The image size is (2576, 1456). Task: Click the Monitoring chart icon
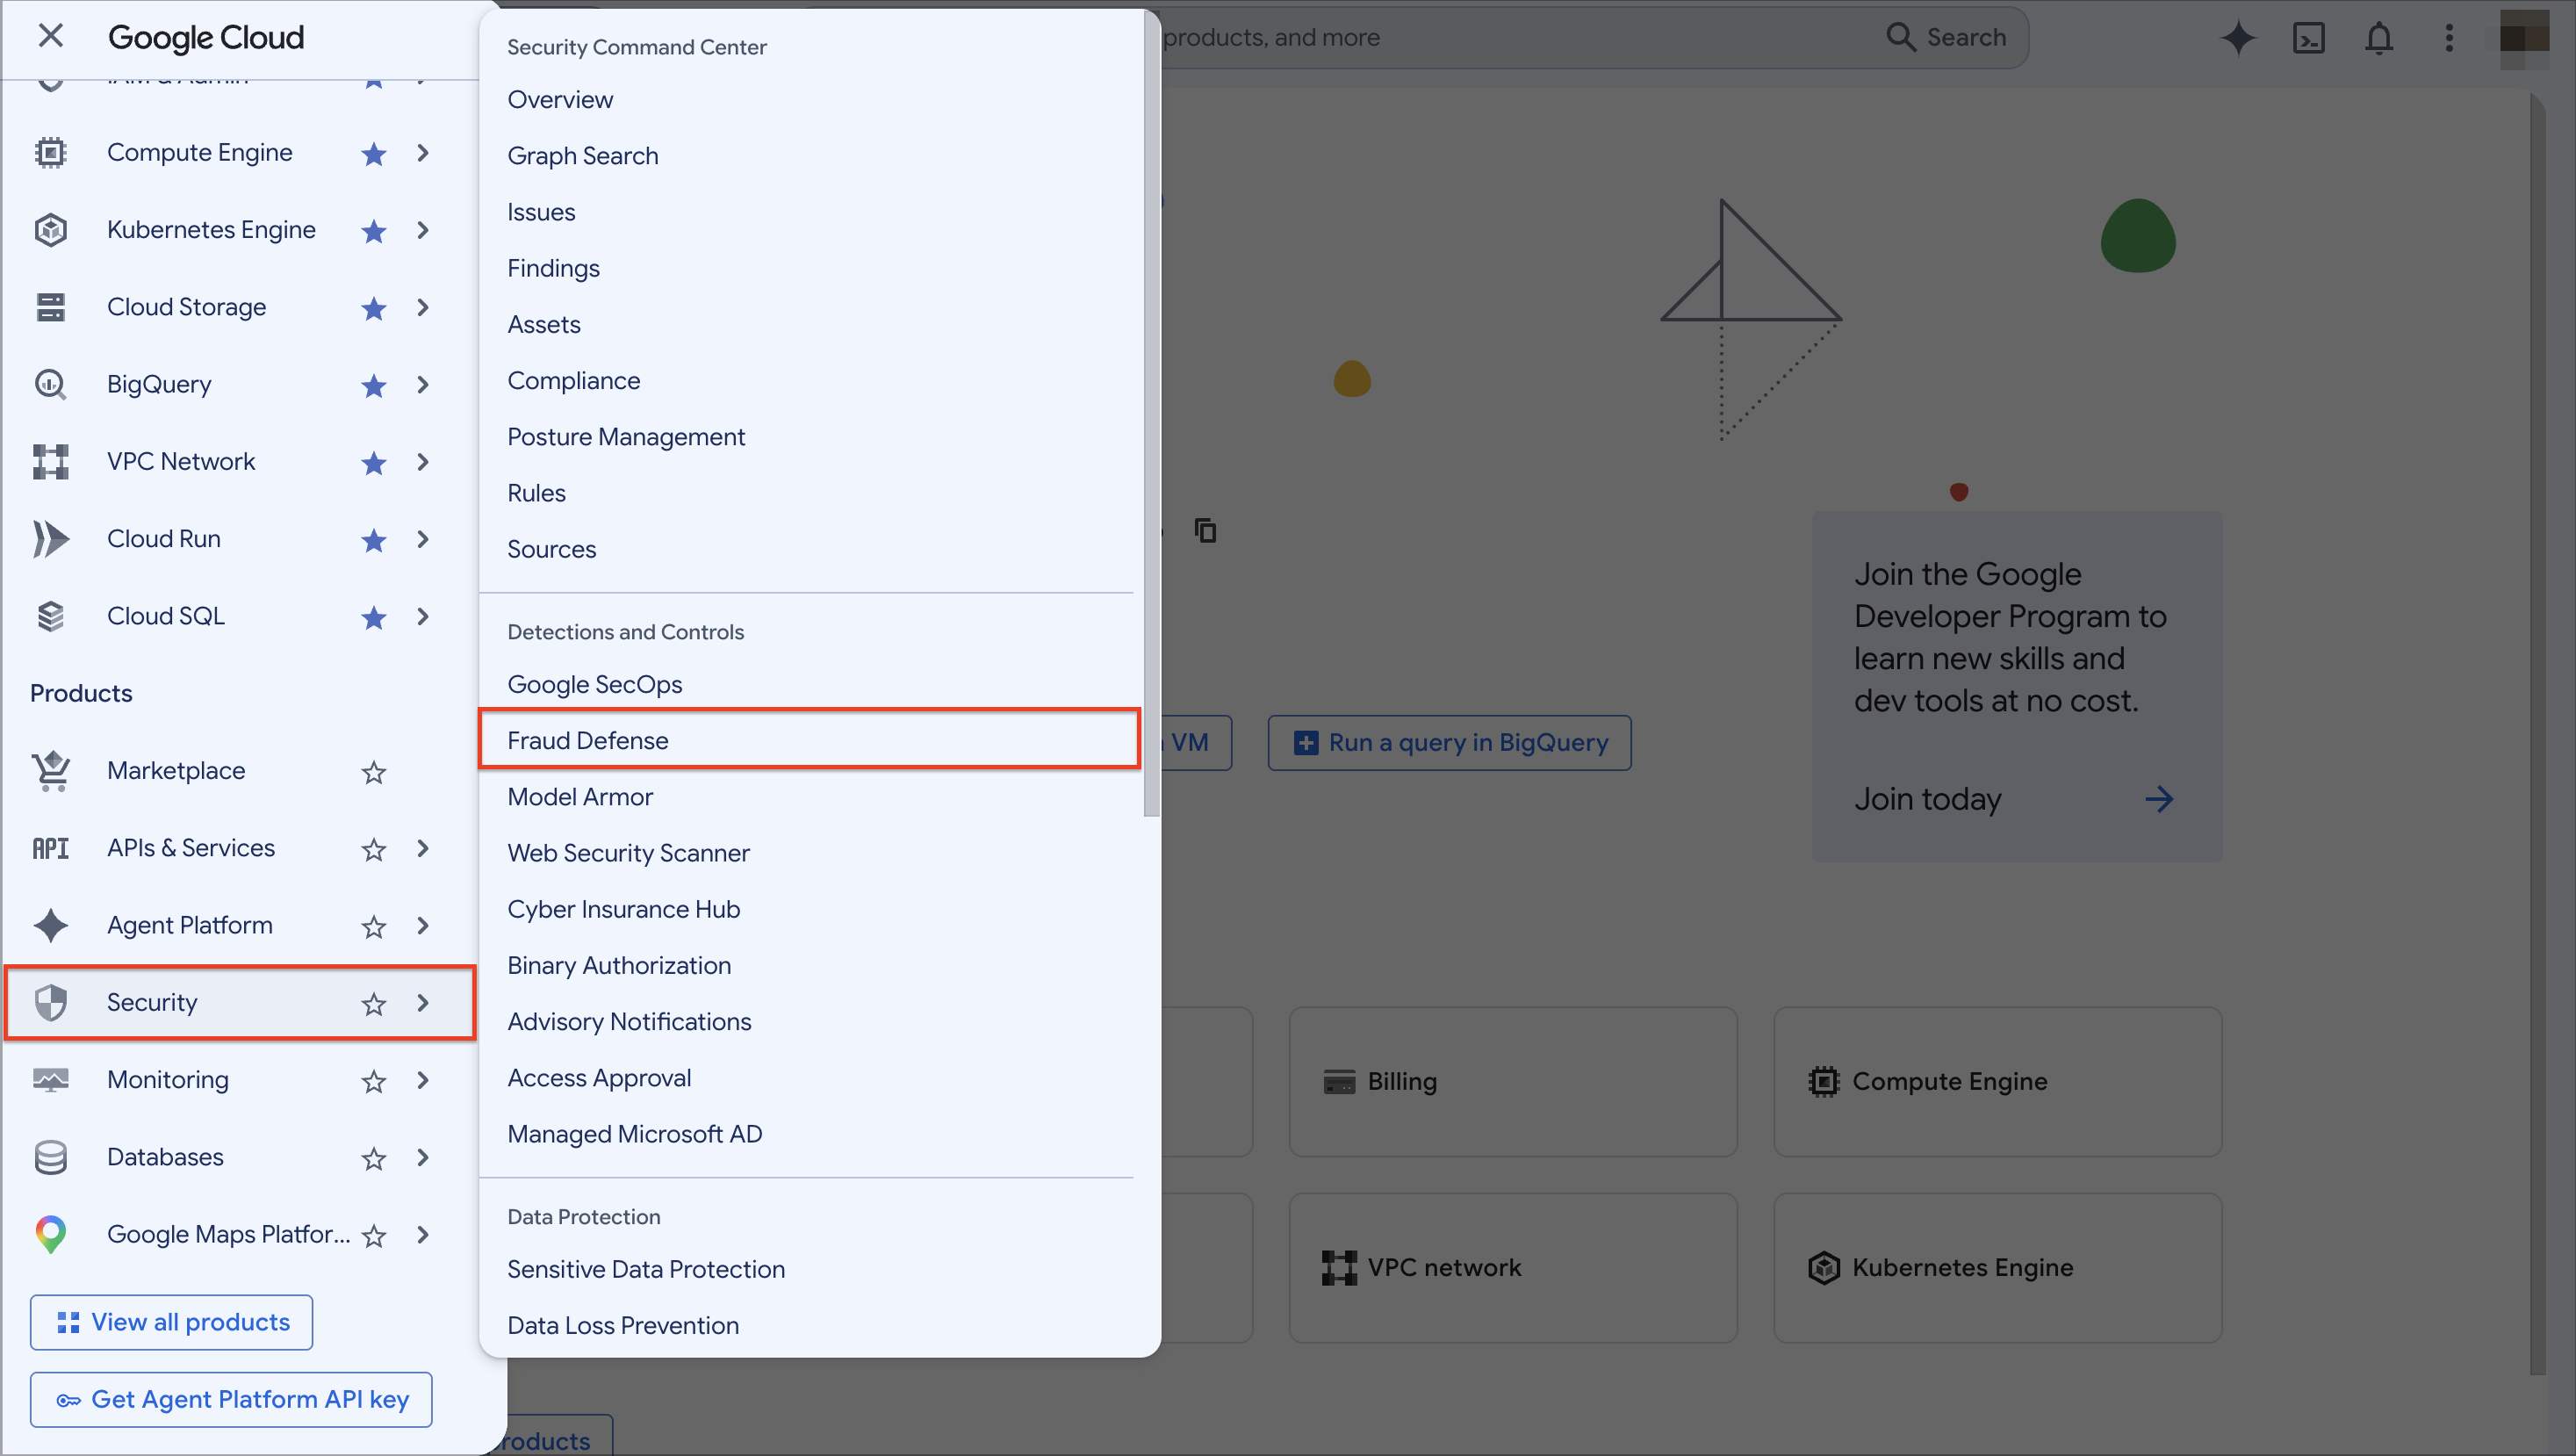(x=50, y=1080)
